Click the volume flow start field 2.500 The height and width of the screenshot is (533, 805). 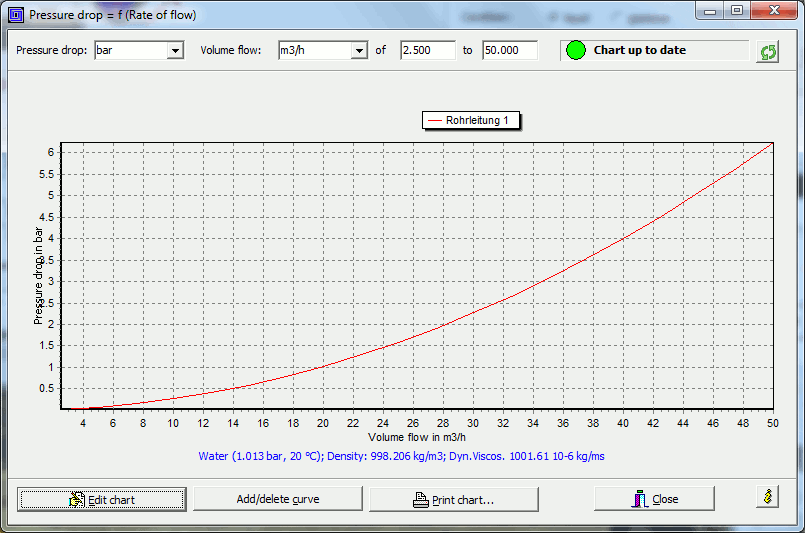coord(428,50)
